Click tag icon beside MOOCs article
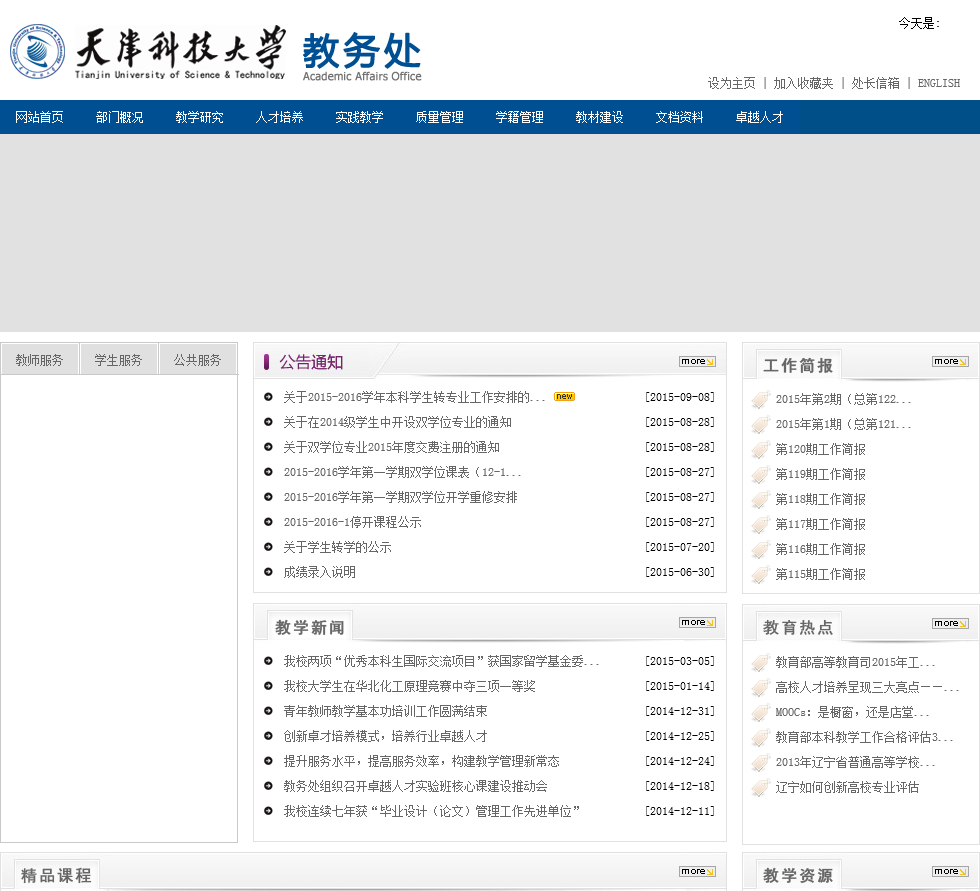The height and width of the screenshot is (891, 980). (x=760, y=713)
